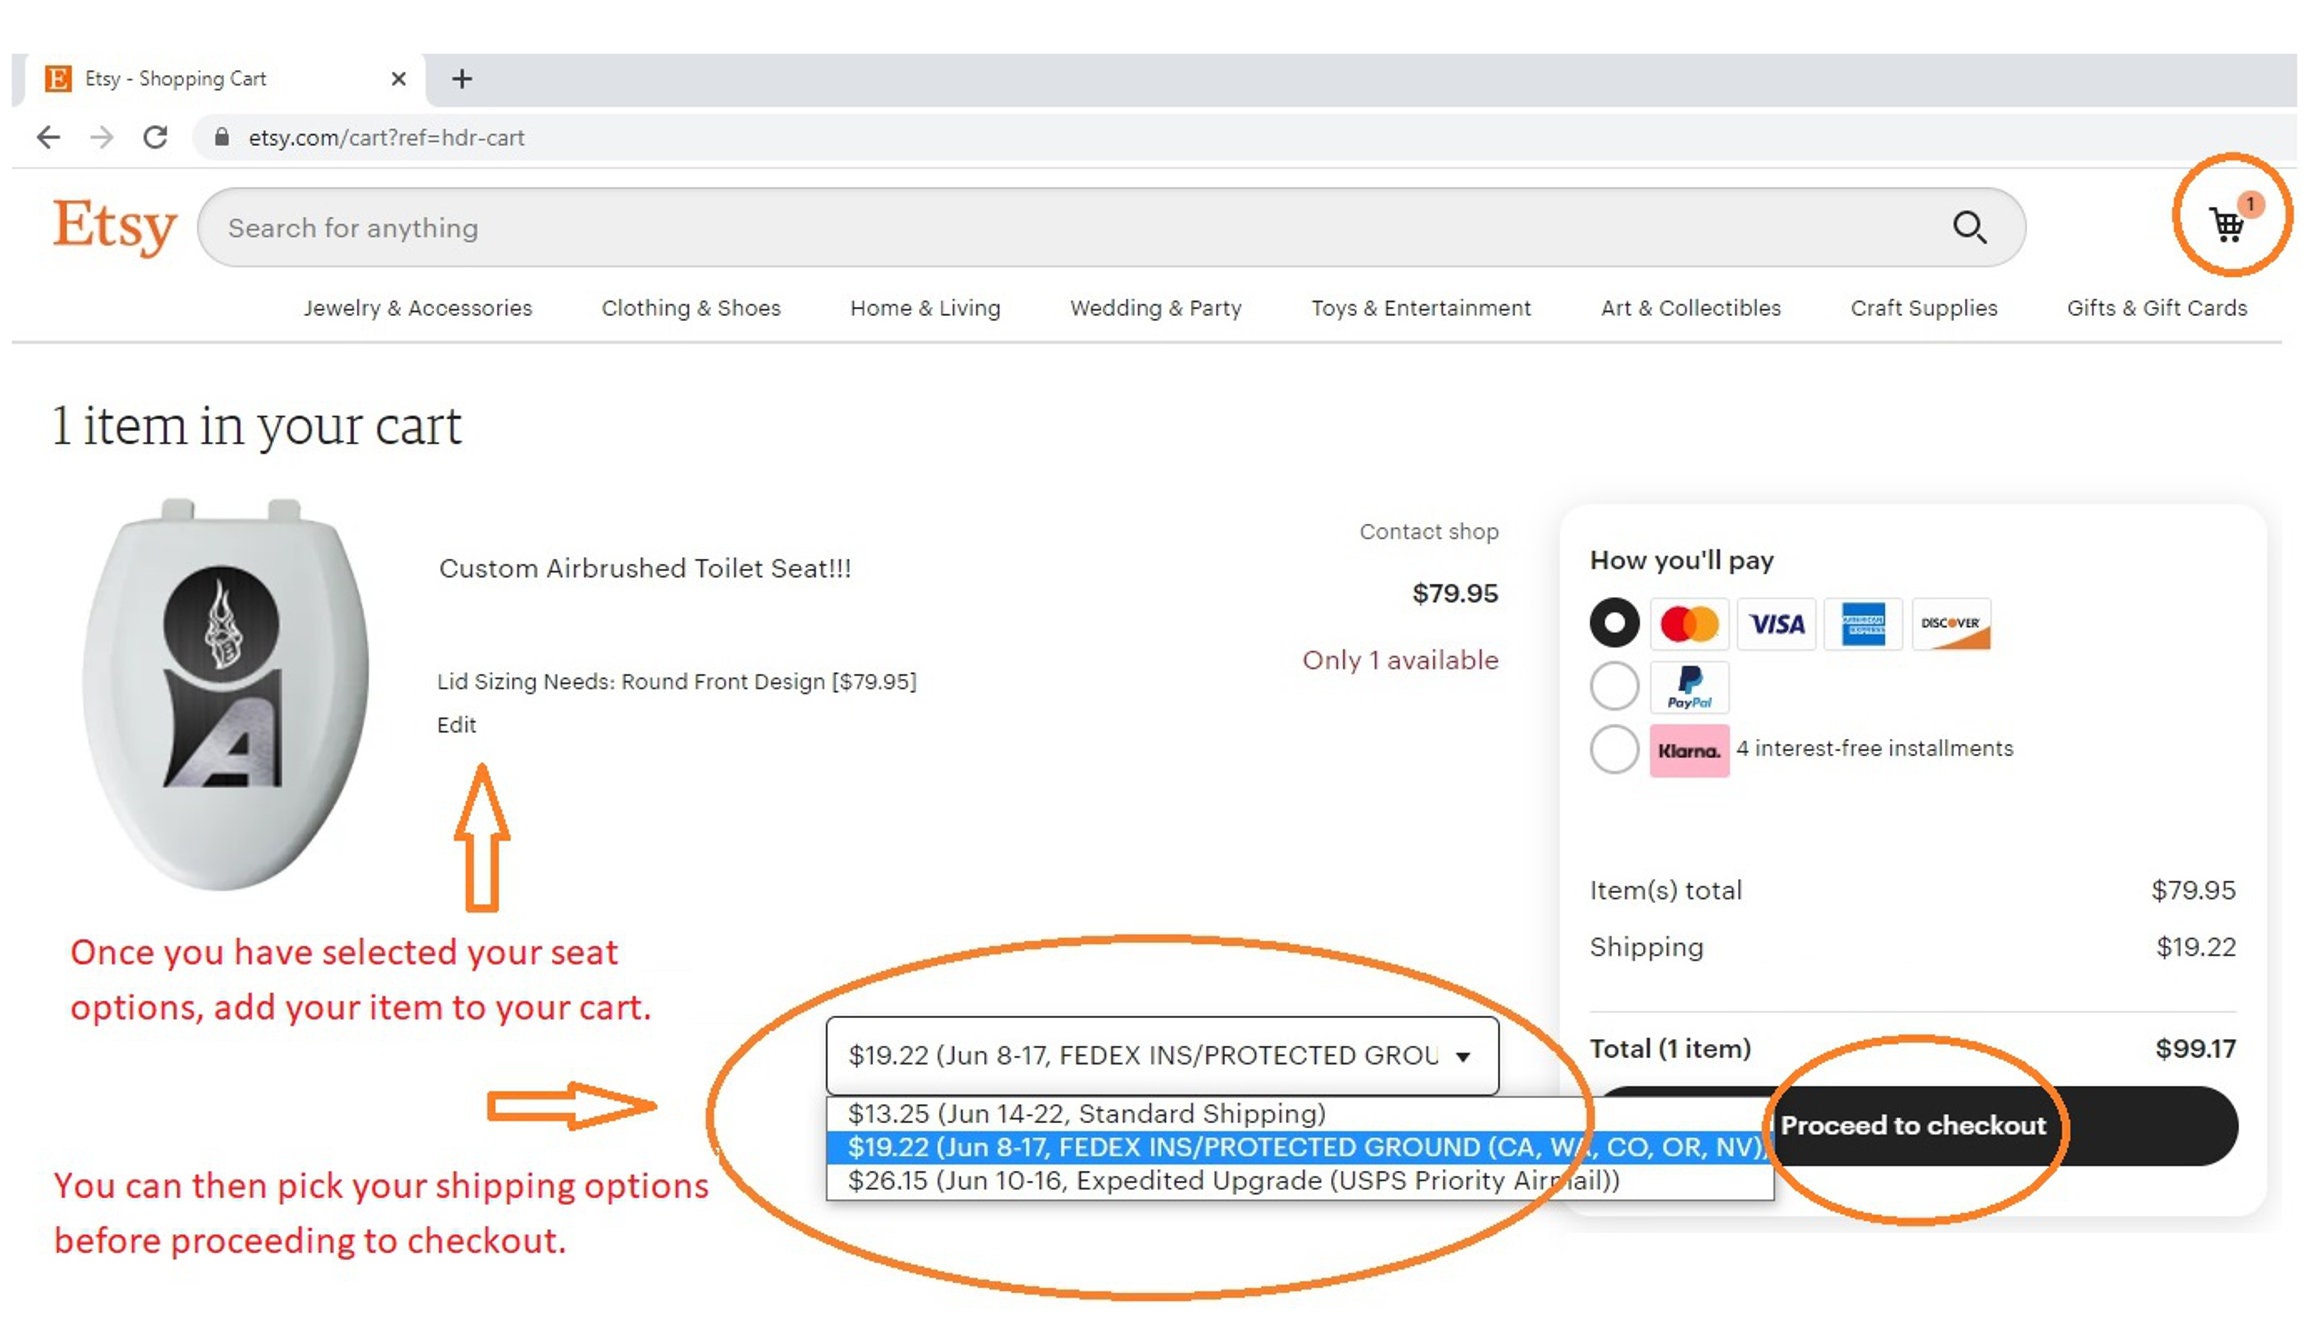The width and height of the screenshot is (2304, 1344).
Task: Click the Only 1 available notice
Action: (1400, 660)
